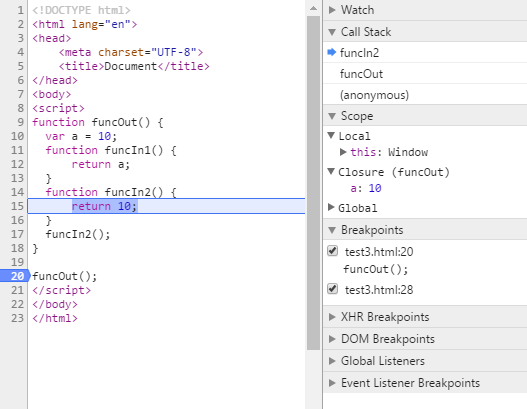Click the current frame arrow beside funcIn2
The width and height of the screenshot is (527, 409).
(332, 52)
